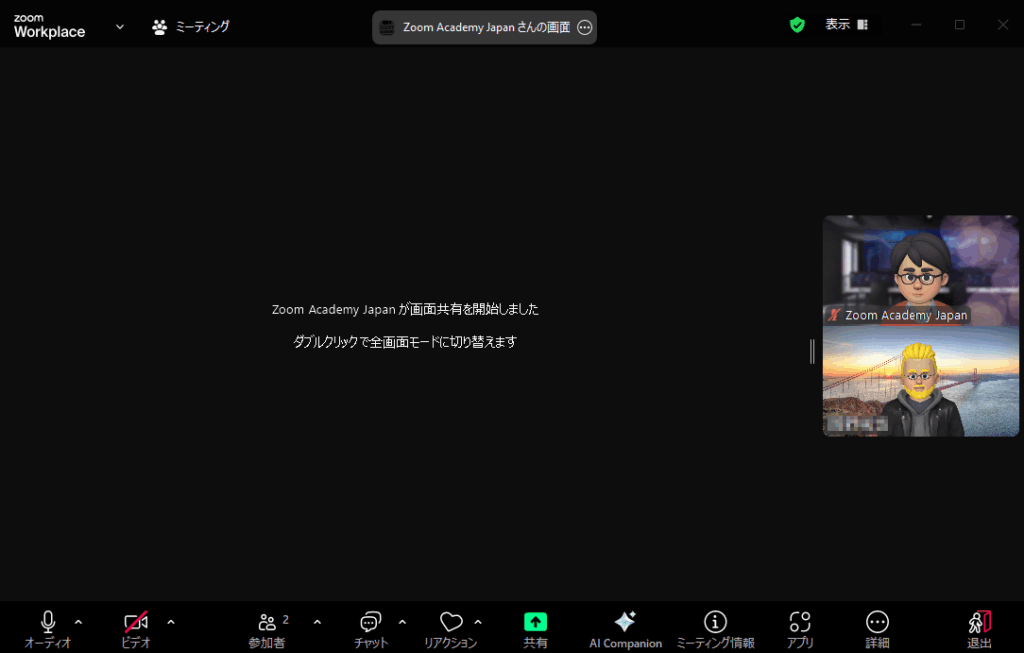Click the shared screen icon in top pill

387,27
